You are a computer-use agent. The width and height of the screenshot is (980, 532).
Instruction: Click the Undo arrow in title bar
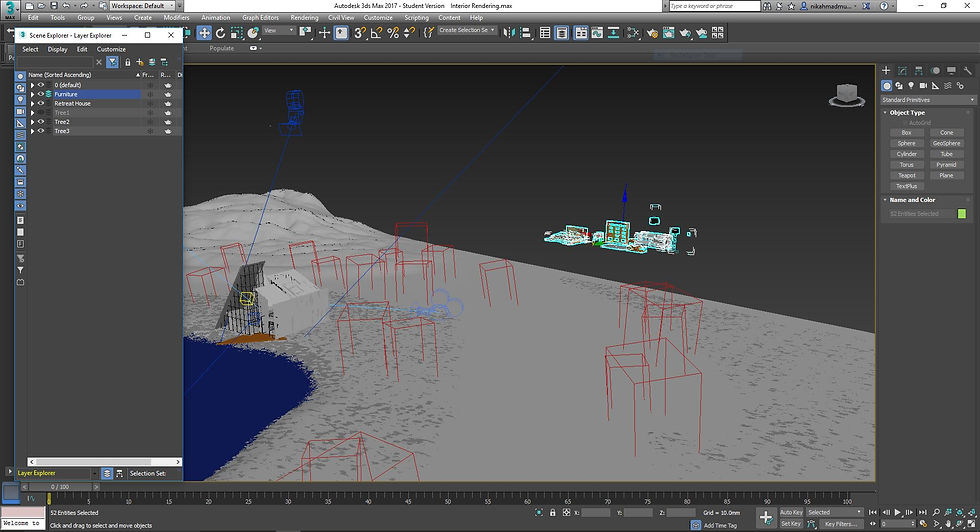tap(66, 6)
